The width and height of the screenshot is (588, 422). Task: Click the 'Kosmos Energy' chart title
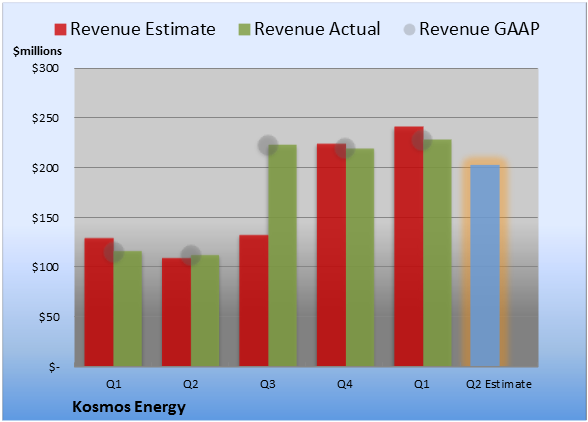(129, 407)
